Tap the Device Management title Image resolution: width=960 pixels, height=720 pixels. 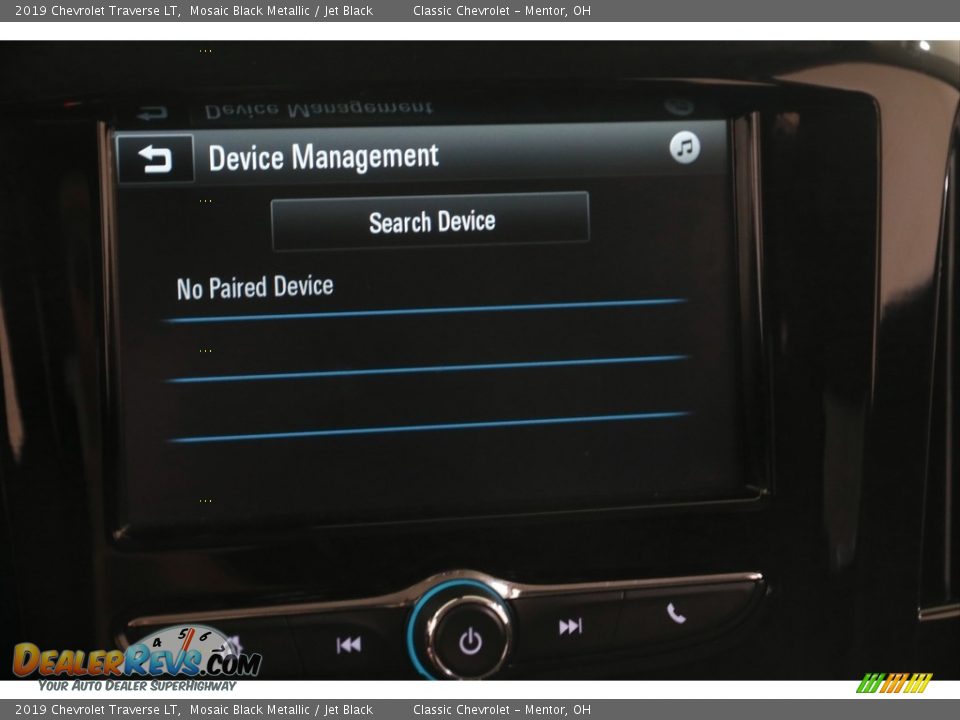click(x=323, y=157)
